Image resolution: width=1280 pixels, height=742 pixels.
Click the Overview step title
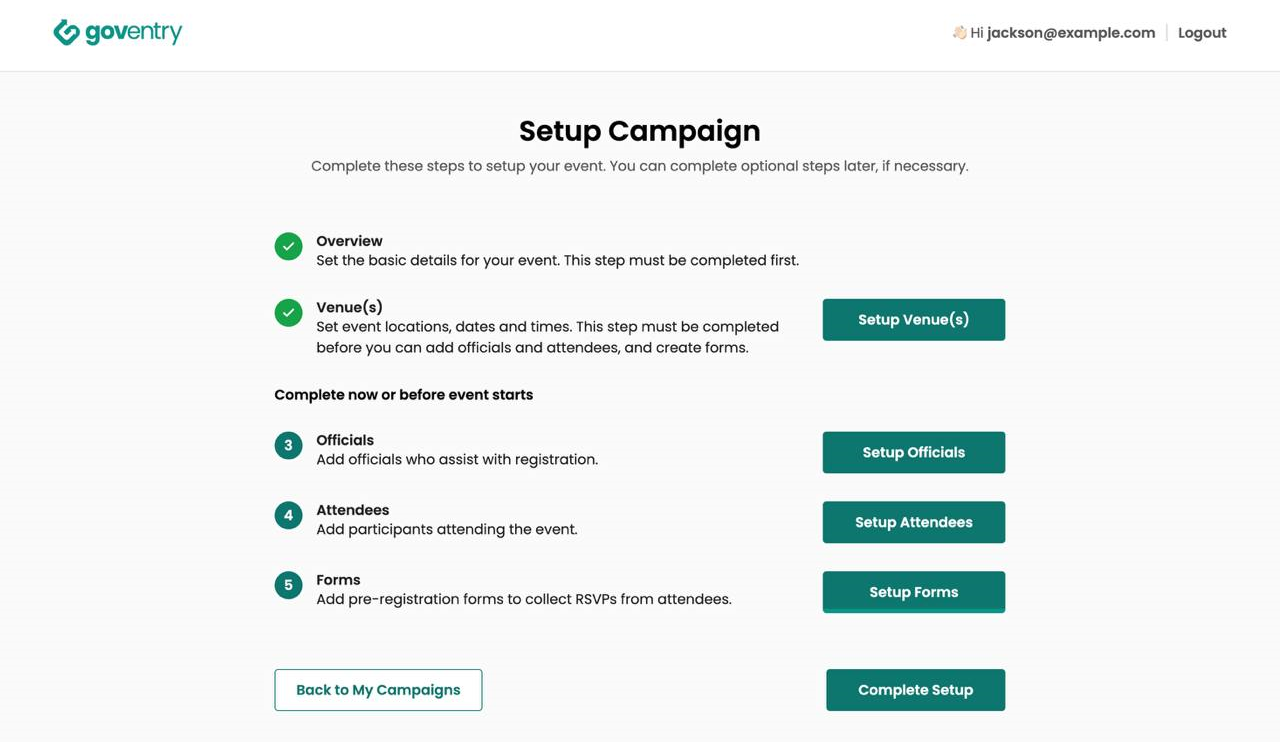[349, 241]
